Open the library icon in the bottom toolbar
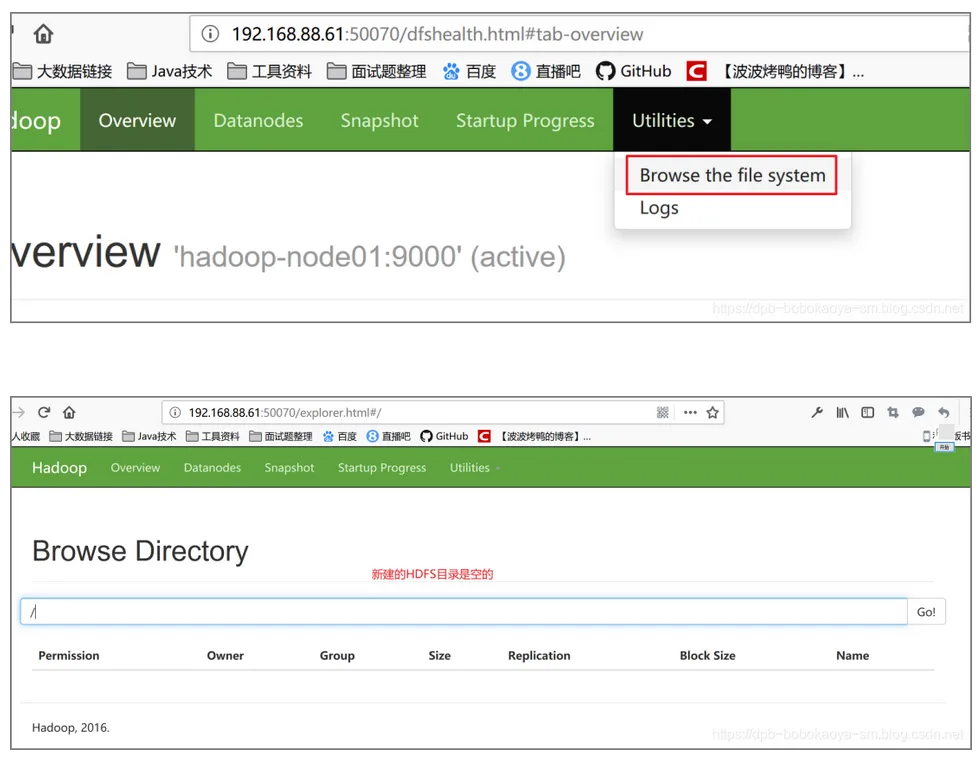The image size is (980, 766). [842, 412]
